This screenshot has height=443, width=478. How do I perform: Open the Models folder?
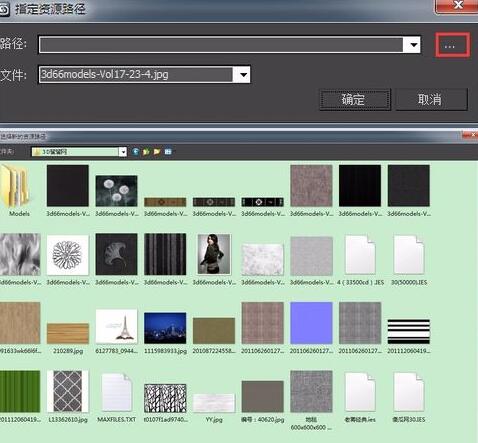click(17, 190)
